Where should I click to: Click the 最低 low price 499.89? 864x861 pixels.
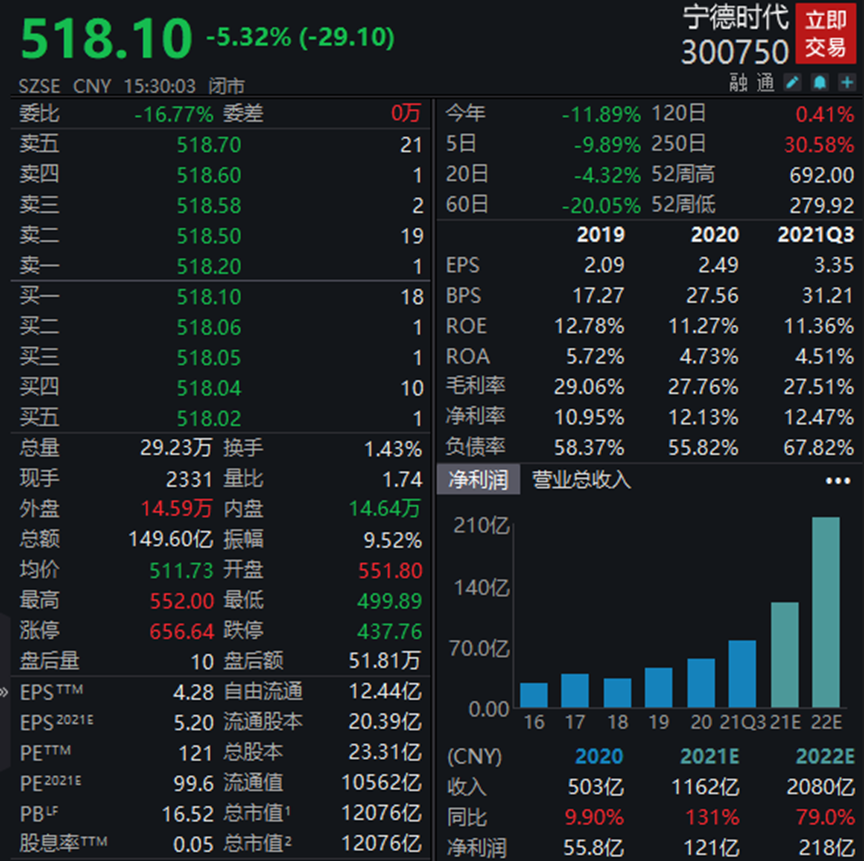point(390,600)
